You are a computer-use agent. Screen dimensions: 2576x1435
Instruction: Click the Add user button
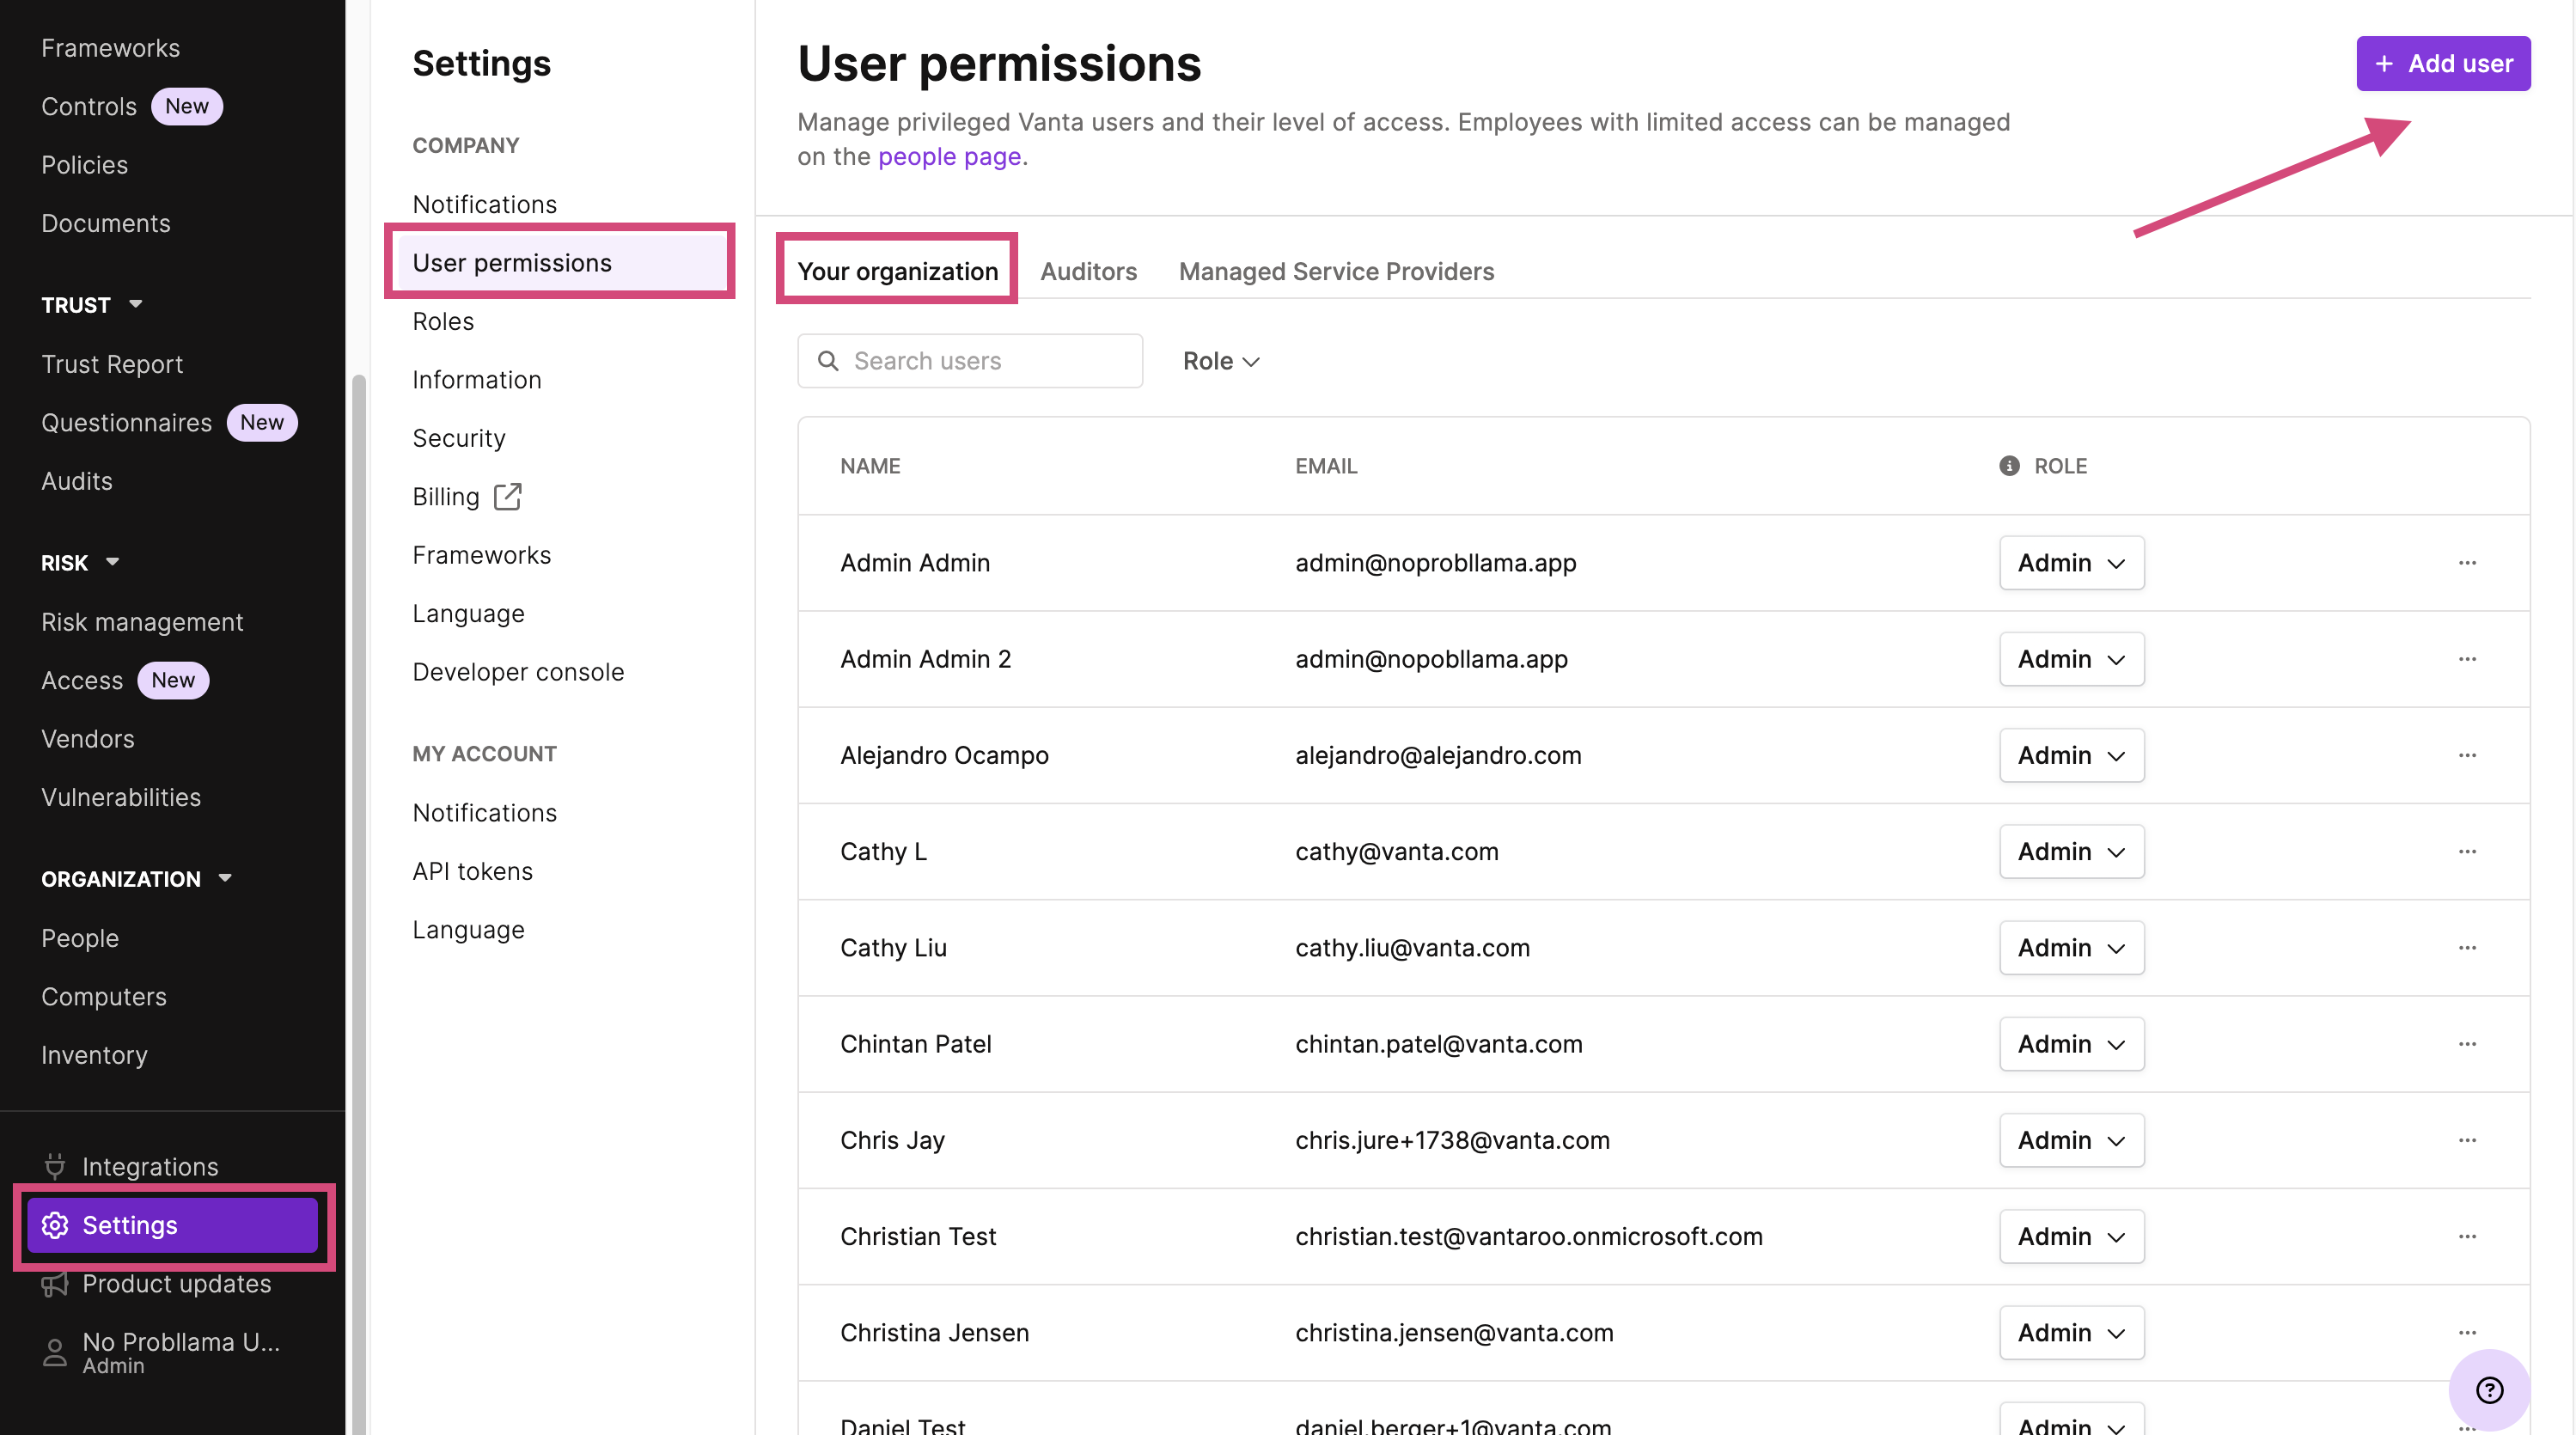coord(2443,63)
